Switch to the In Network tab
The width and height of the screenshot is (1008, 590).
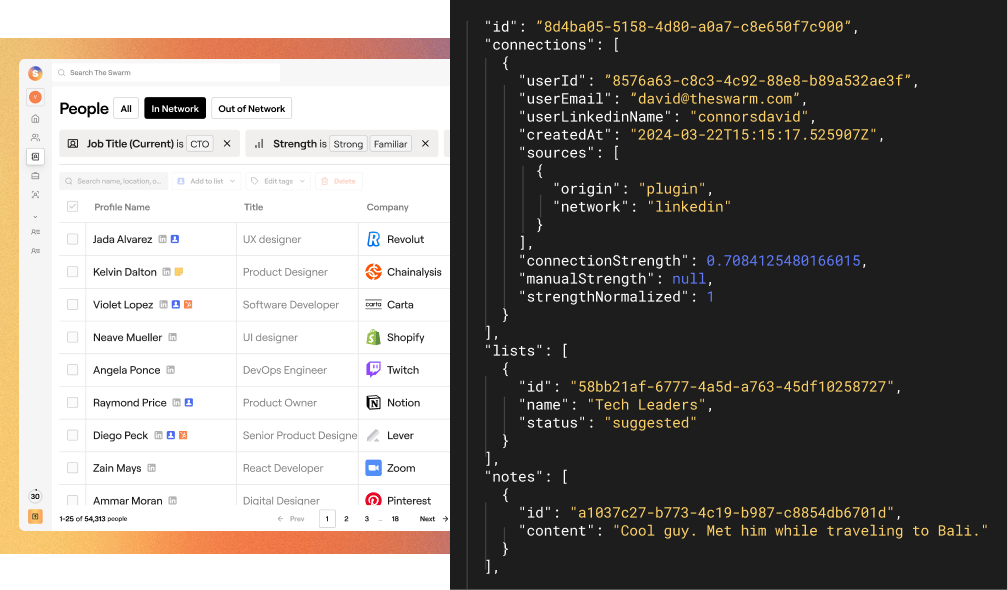tap(175, 109)
